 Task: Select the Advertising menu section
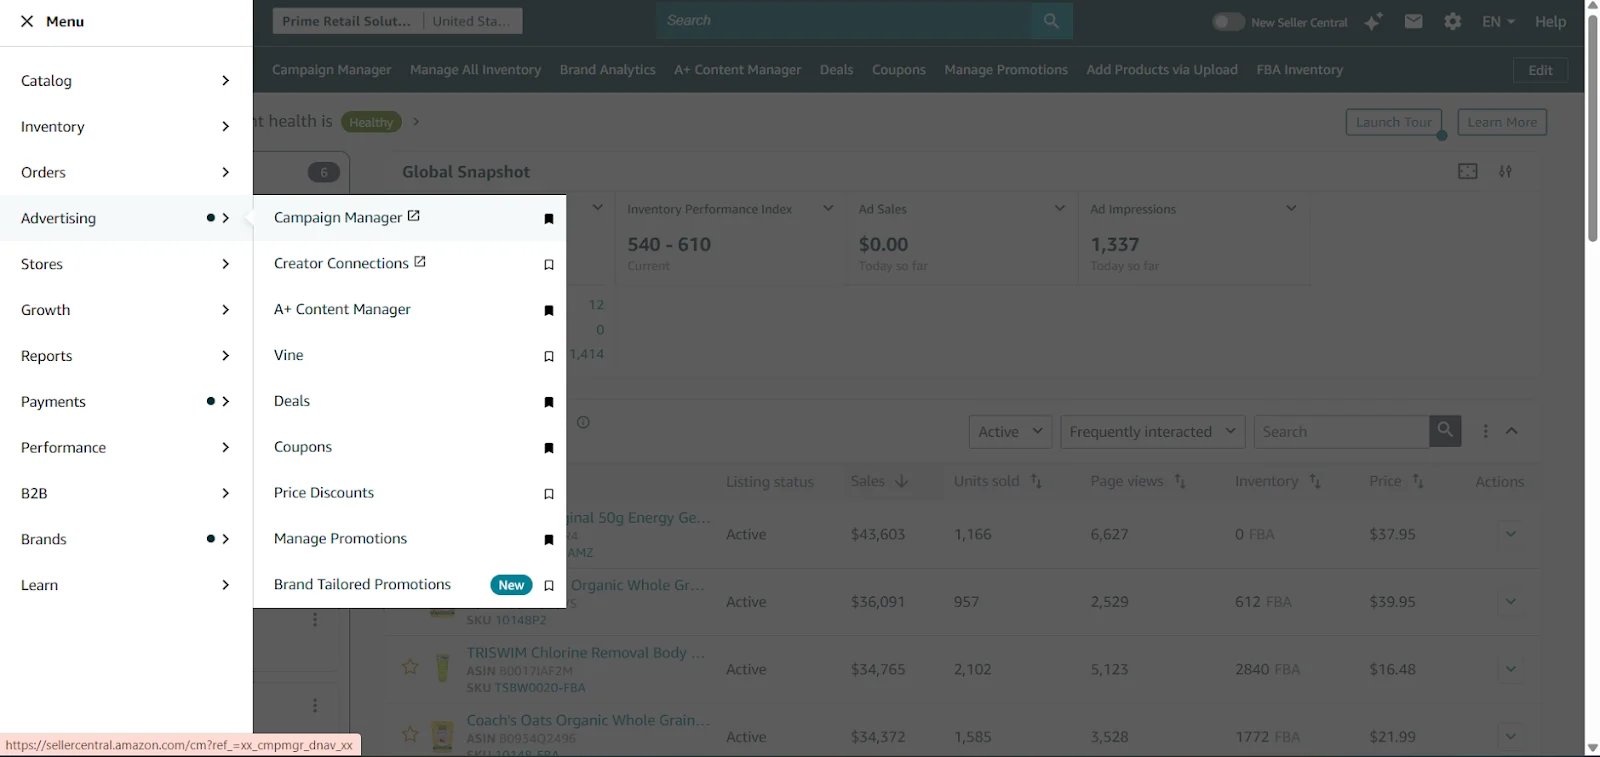[126, 218]
